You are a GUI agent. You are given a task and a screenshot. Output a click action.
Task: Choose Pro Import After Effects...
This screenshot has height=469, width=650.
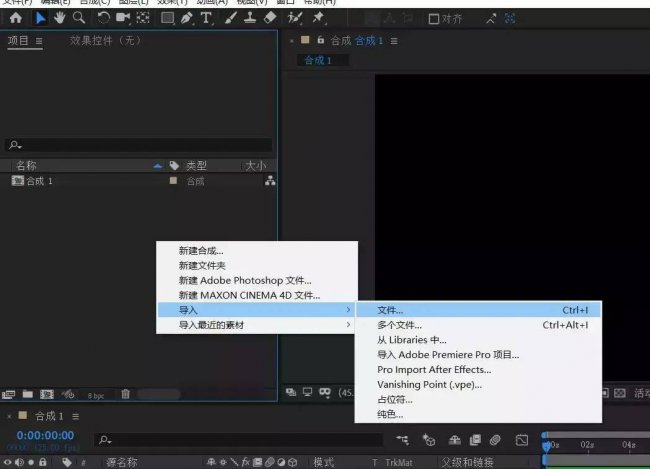click(478, 370)
